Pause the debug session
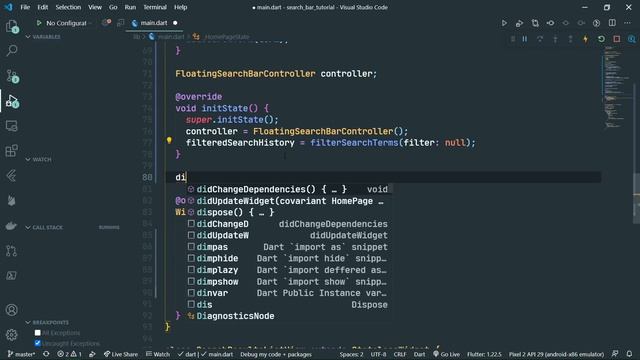The width and height of the screenshot is (640, 360). tap(524, 39)
